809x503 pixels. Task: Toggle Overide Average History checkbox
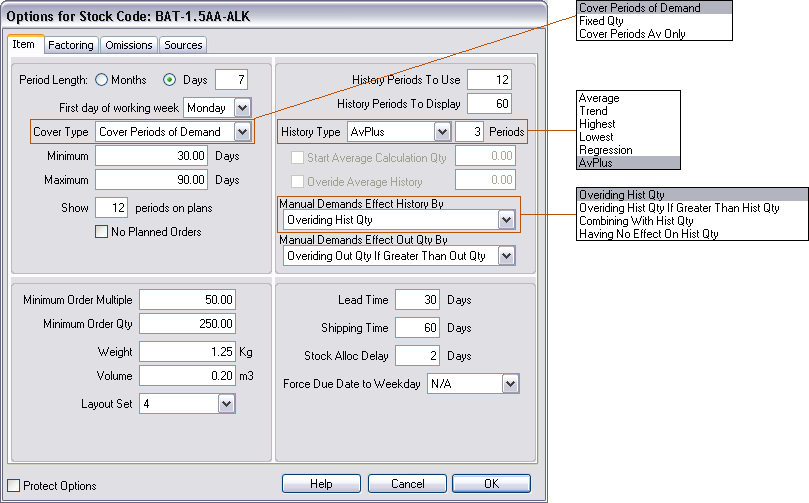(x=297, y=182)
